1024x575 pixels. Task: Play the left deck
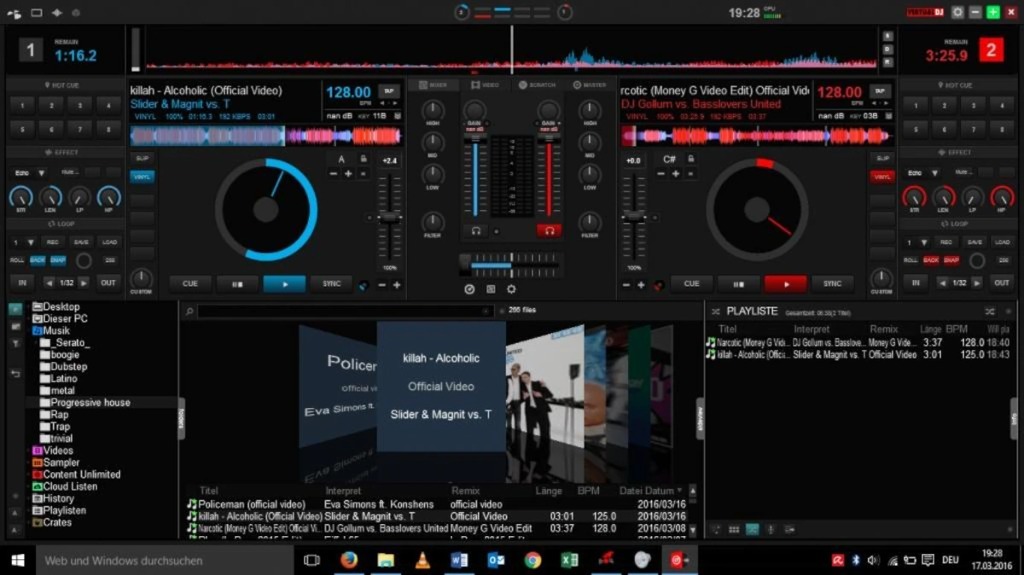(x=284, y=284)
